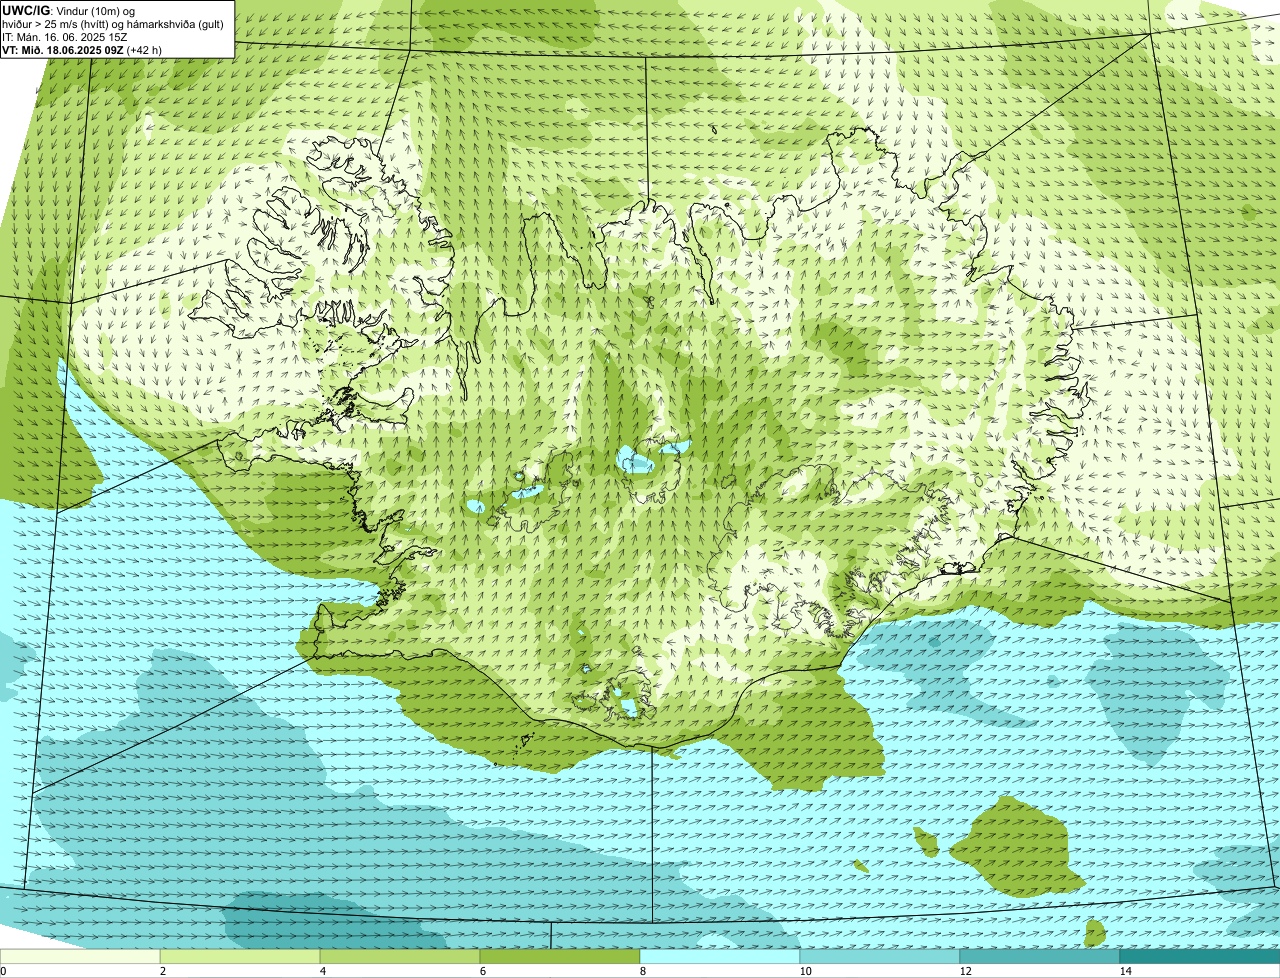Image resolution: width=1280 pixels, height=978 pixels.
Task: Click the legend tick label 0
Action: click(x=4, y=971)
